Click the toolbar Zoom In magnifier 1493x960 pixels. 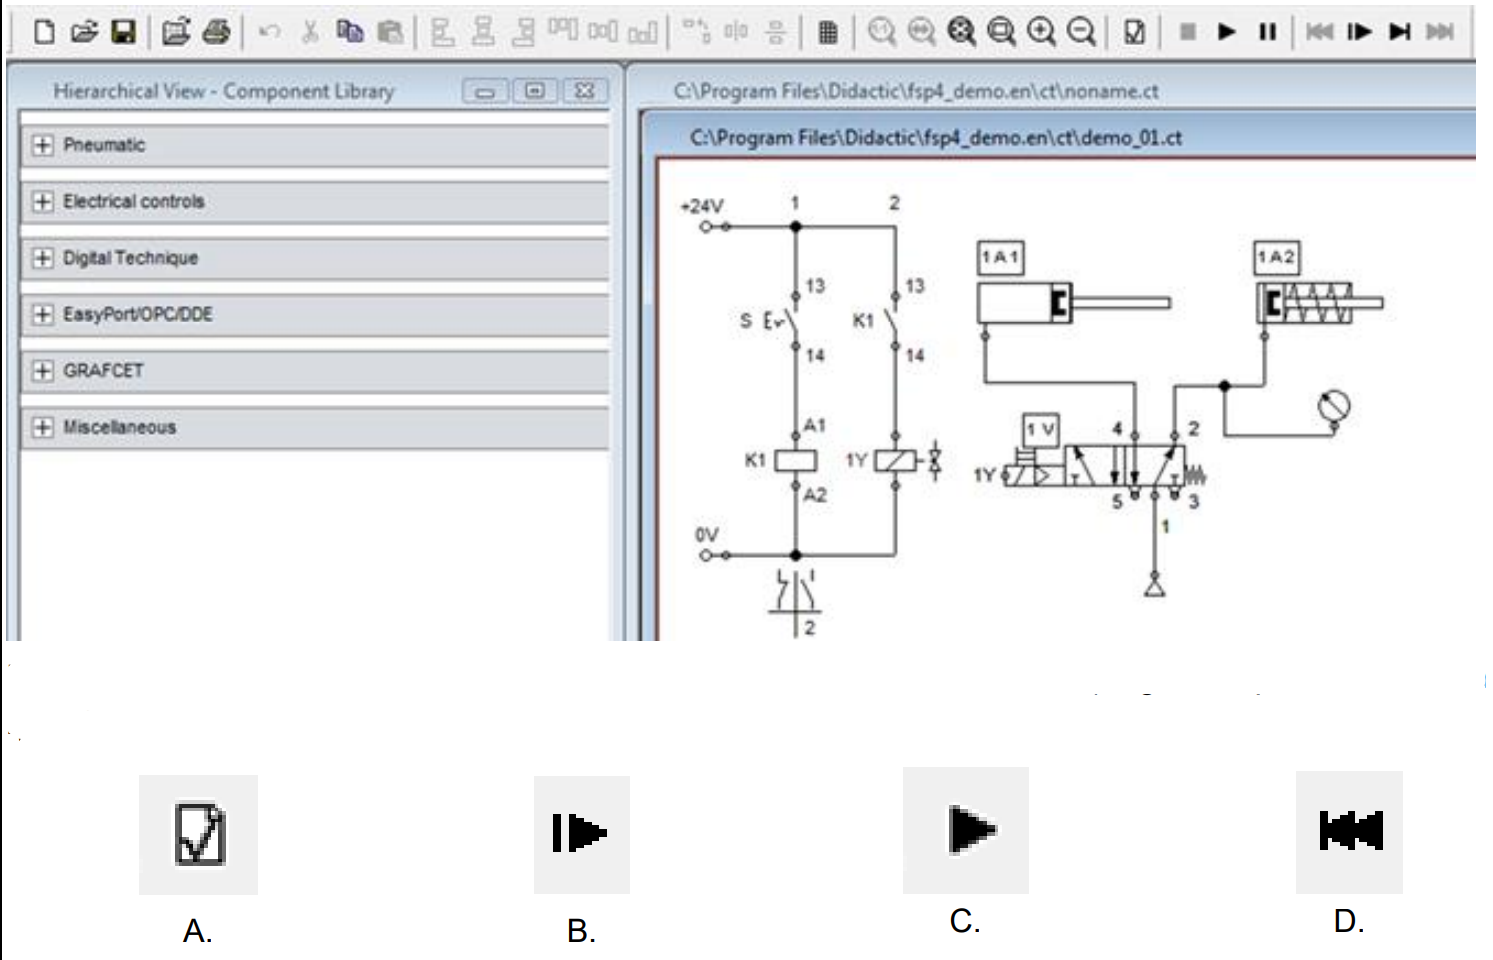tap(1042, 32)
